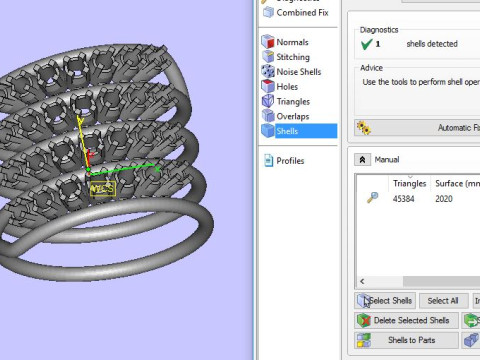Viewport: 480px width, 360px height.
Task: Click the Normals red cube icon
Action: (x=268, y=42)
